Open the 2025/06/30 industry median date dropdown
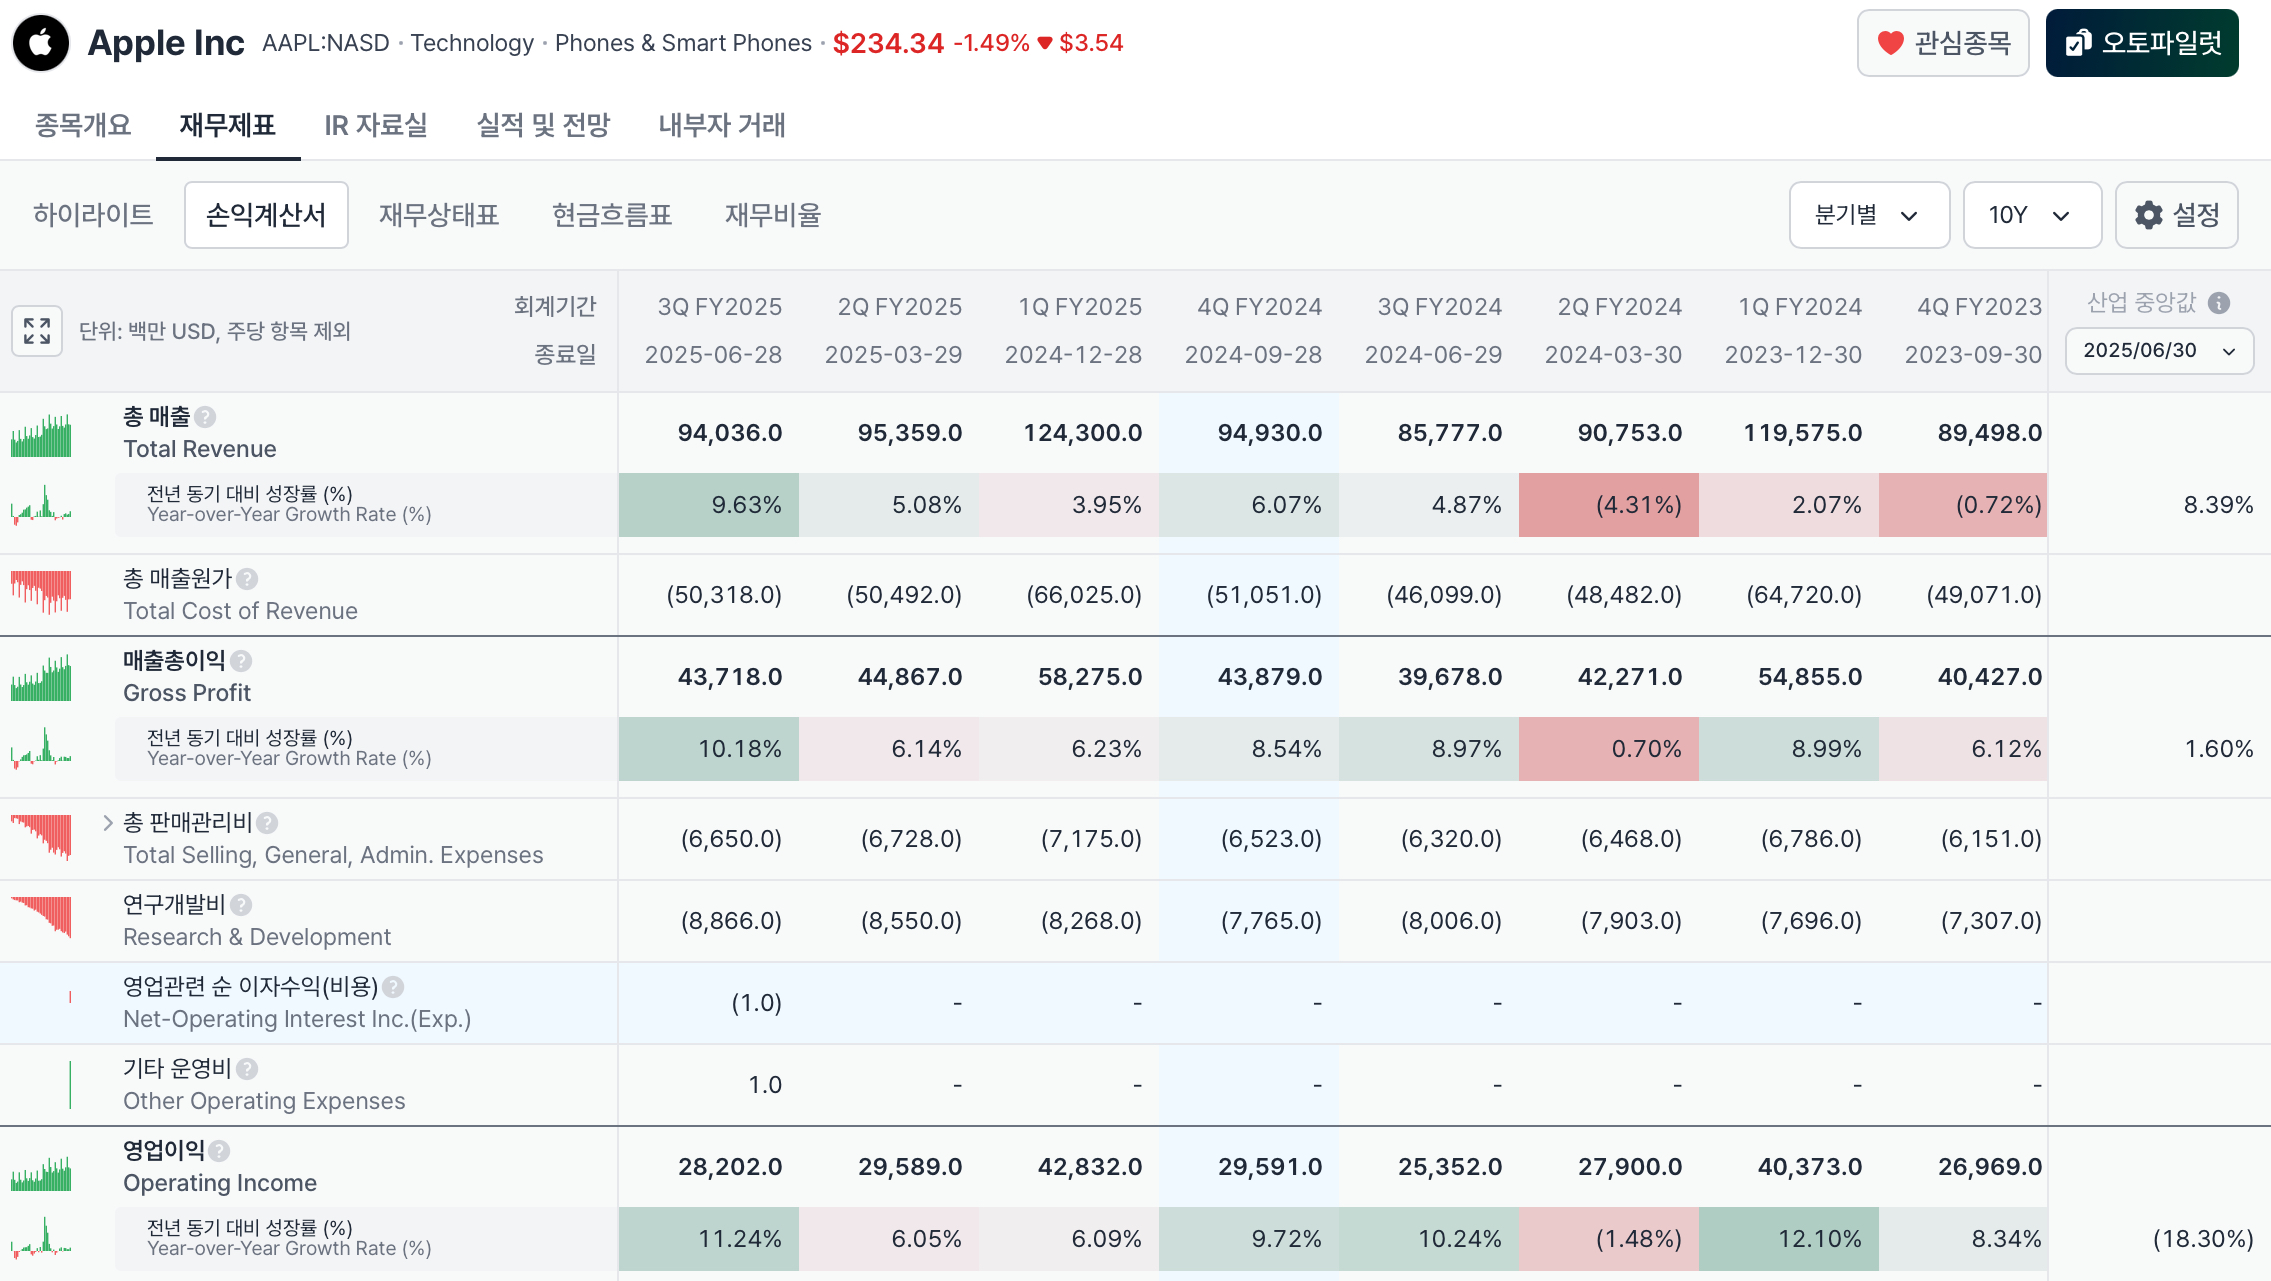 tap(2159, 351)
